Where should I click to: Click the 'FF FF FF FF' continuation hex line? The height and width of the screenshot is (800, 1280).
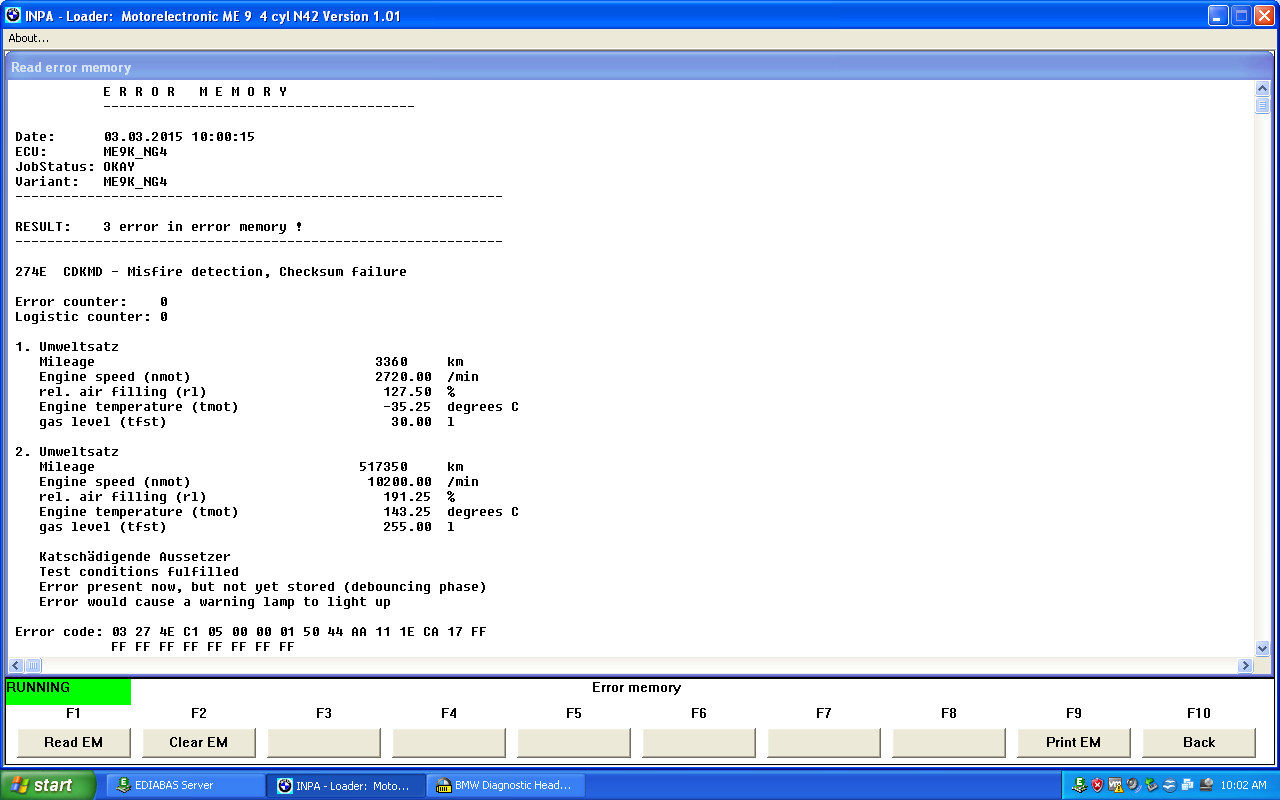(x=203, y=646)
